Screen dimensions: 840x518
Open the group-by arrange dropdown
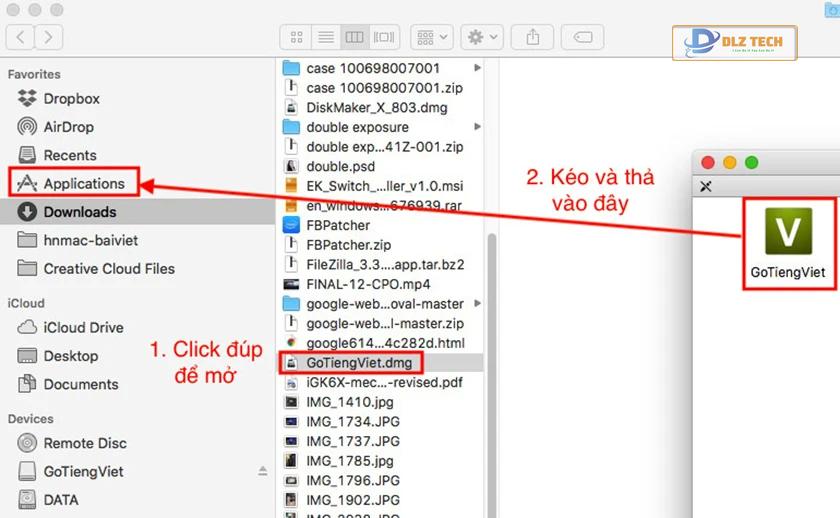(432, 37)
